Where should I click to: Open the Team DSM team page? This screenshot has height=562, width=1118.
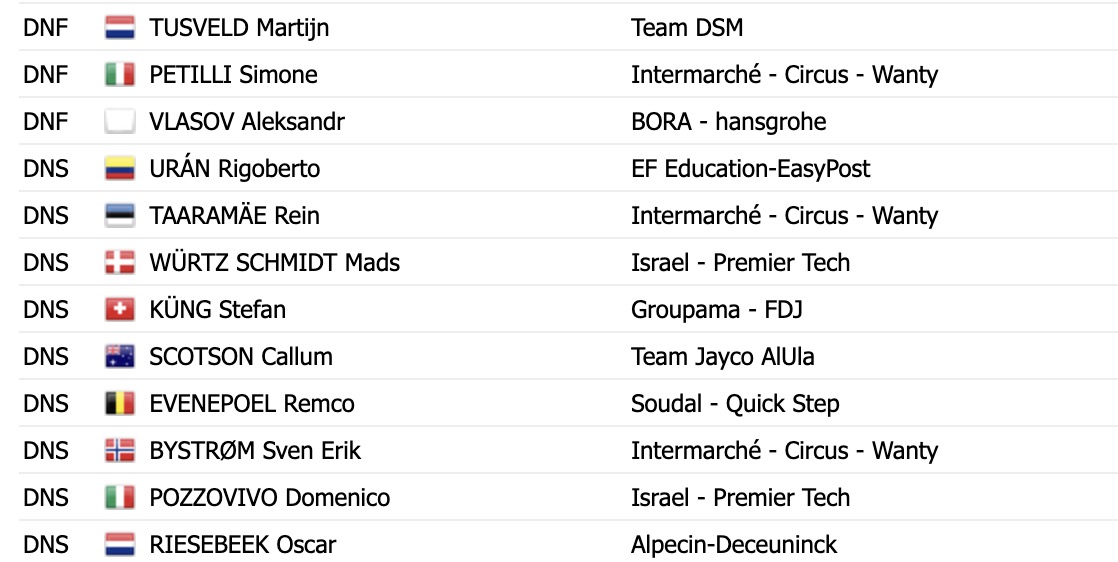pyautogui.click(x=687, y=28)
